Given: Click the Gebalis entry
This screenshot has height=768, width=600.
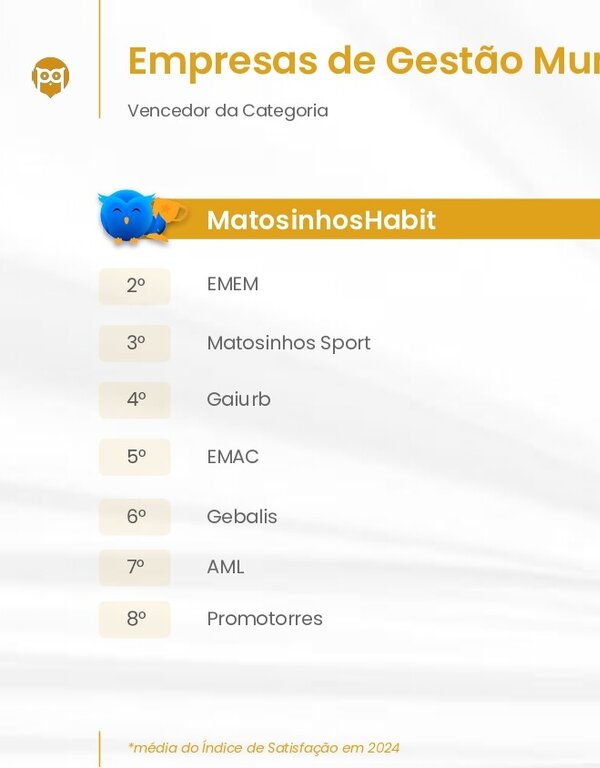Looking at the screenshot, I should [x=241, y=517].
